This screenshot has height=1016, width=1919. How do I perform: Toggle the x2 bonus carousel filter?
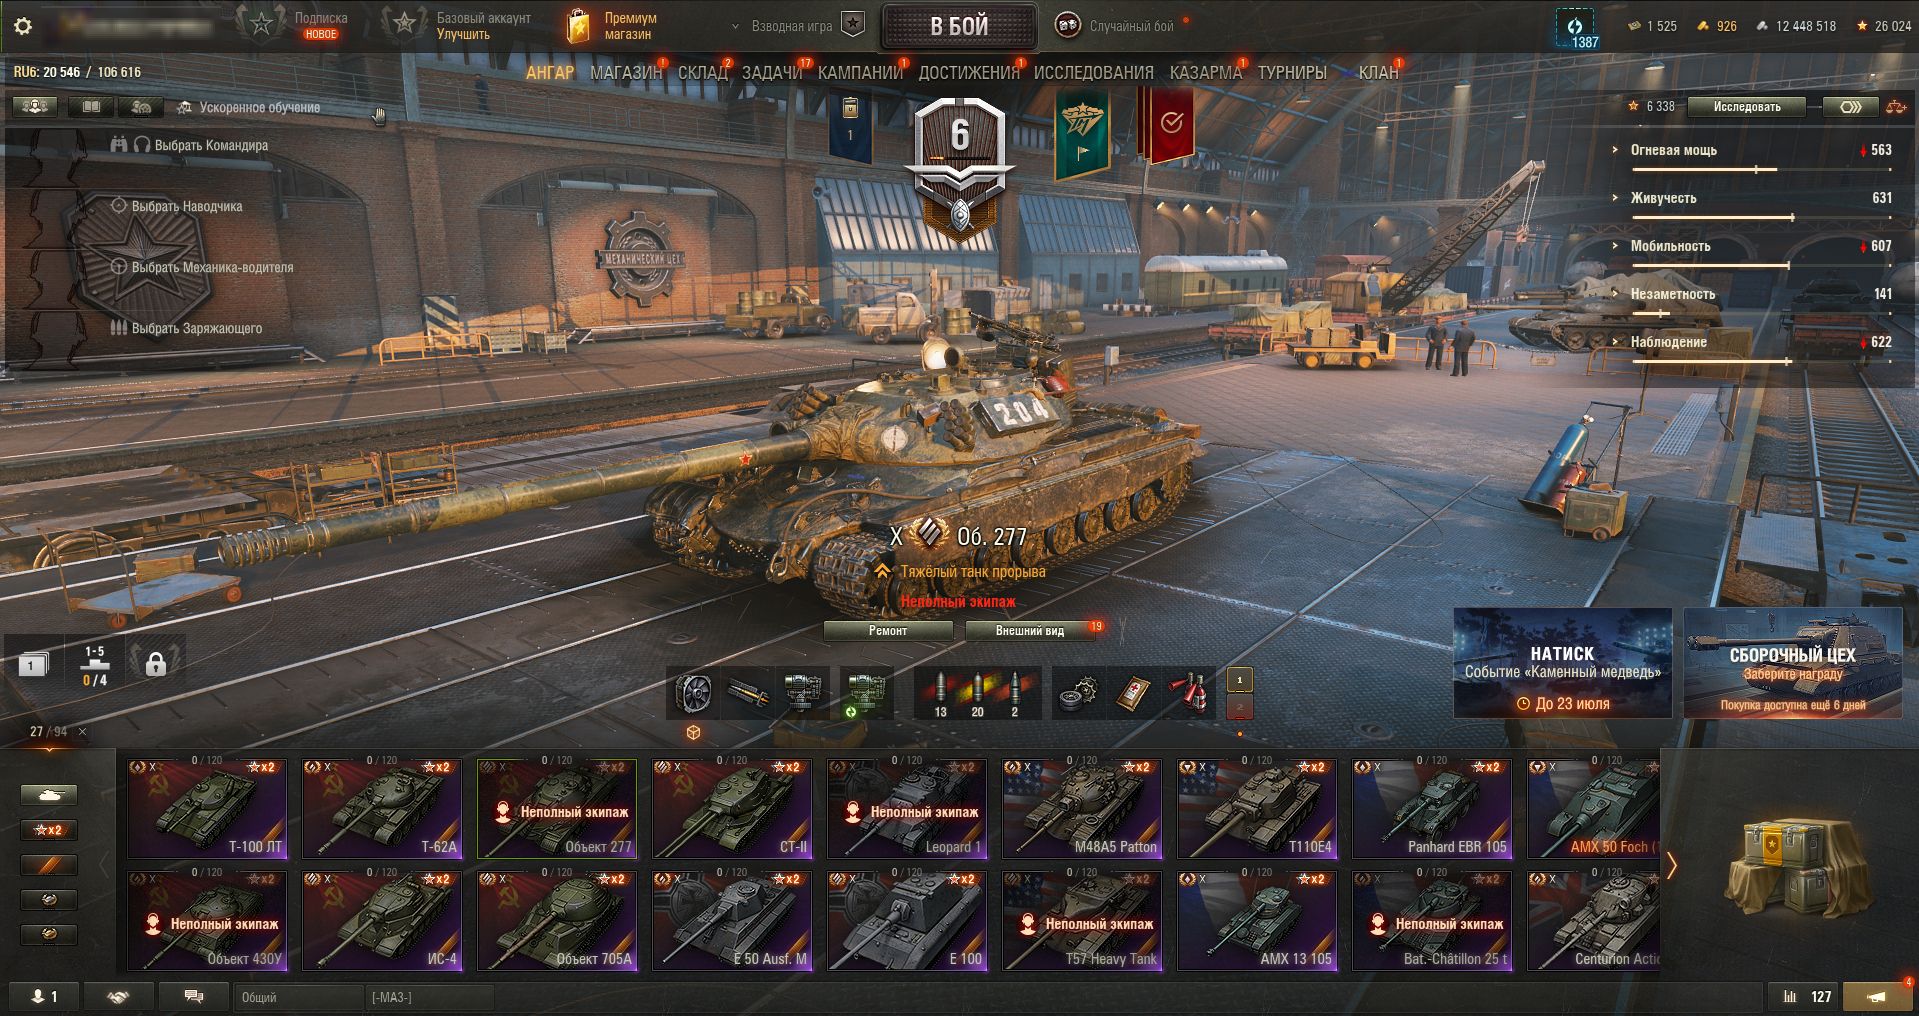(x=49, y=830)
